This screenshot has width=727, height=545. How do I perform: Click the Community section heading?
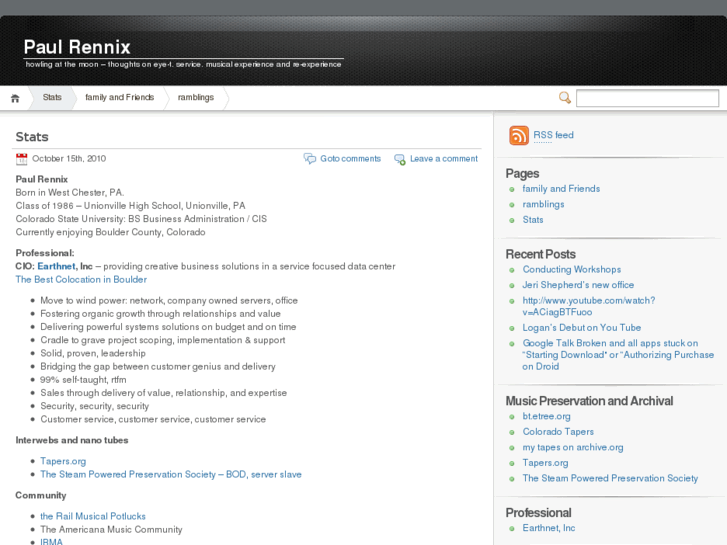pos(41,495)
